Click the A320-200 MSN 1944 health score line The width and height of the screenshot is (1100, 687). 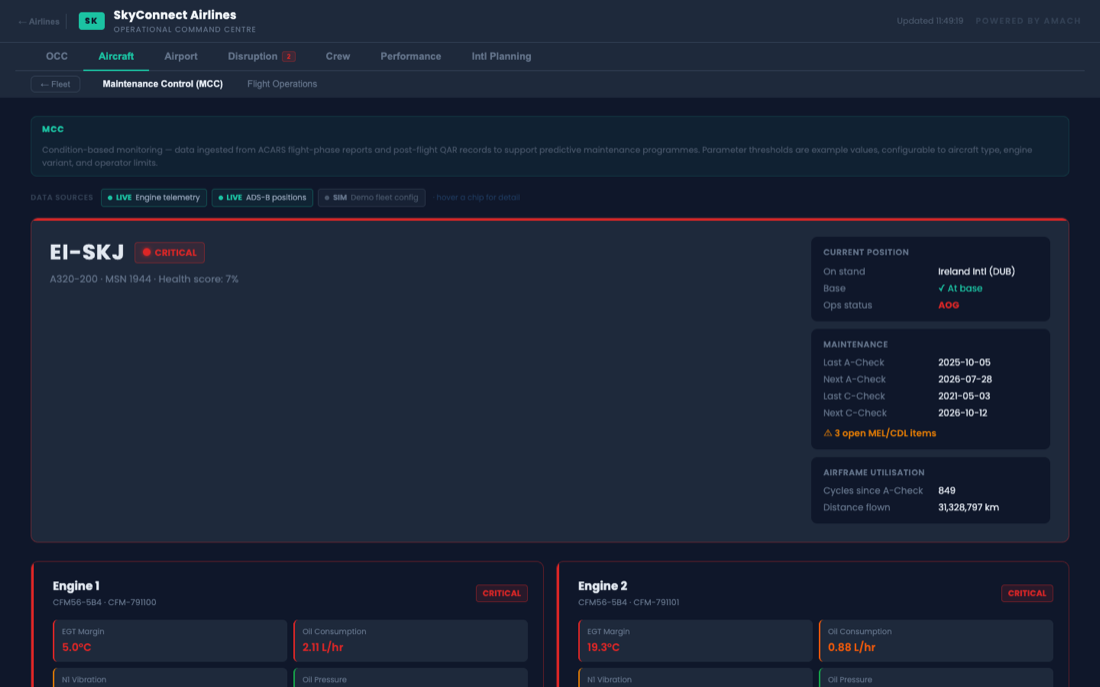144,279
